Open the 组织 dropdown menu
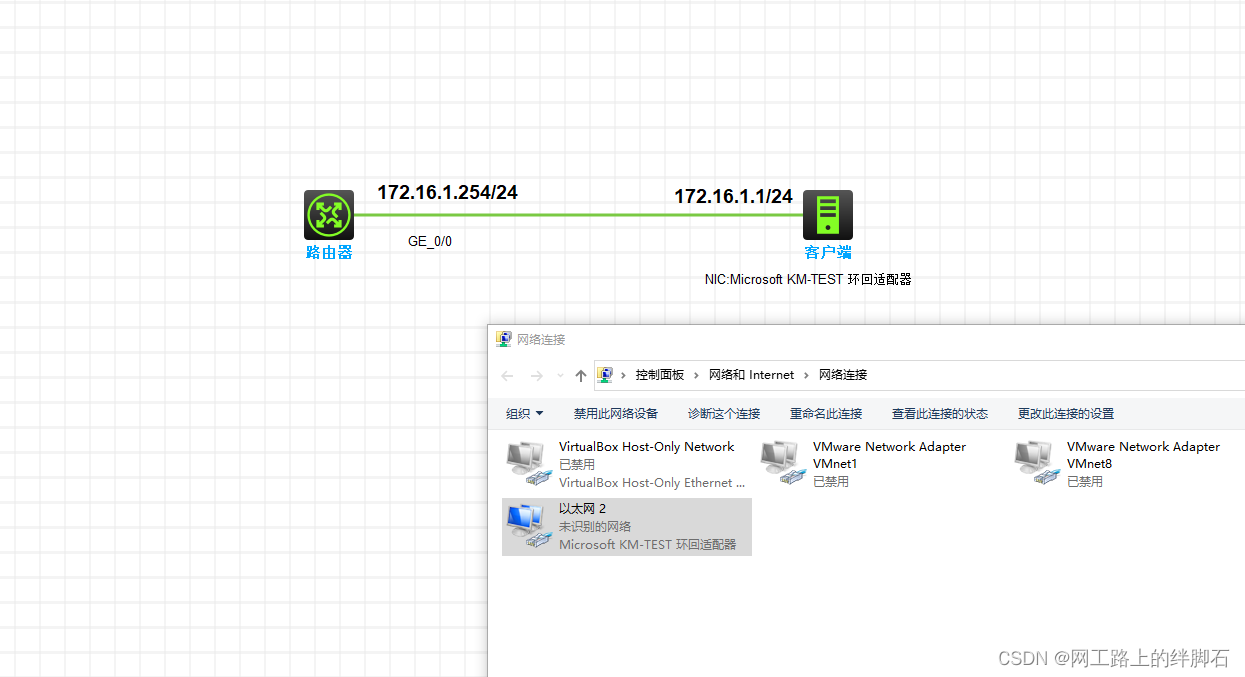This screenshot has width=1245, height=677. click(x=524, y=412)
